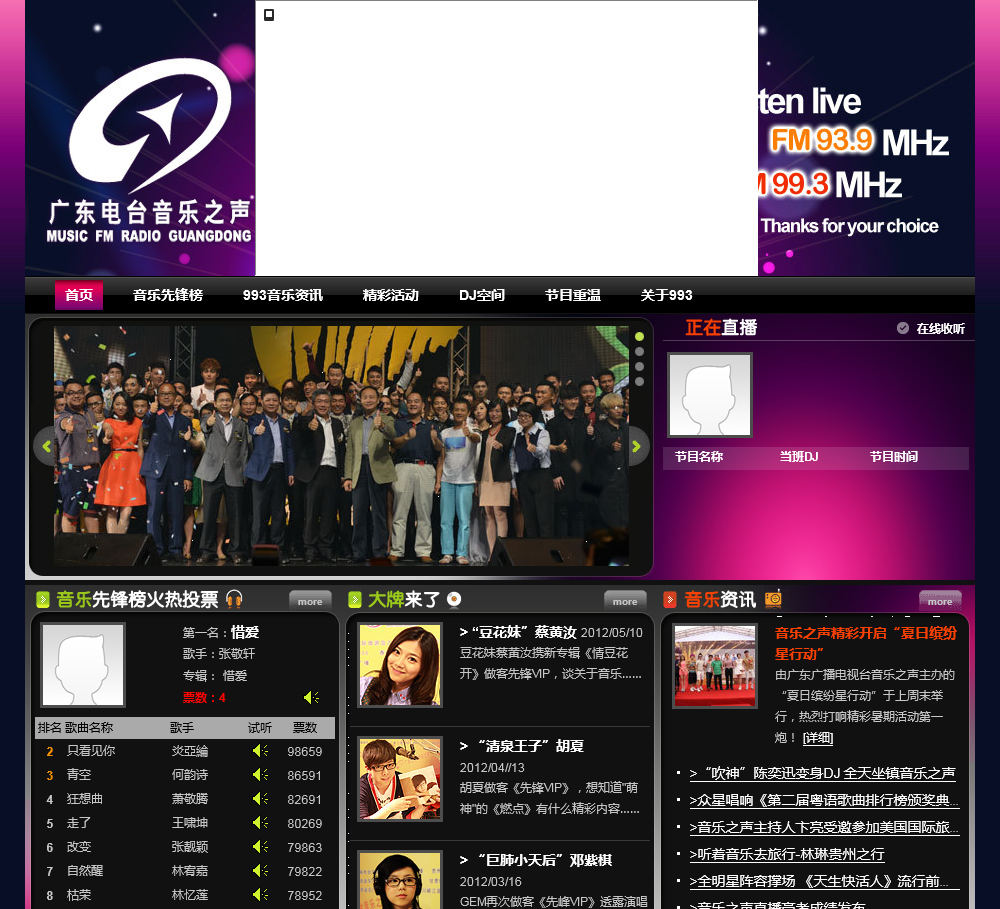Viewport: 1000px width, 909px height.
Task: Click the 夏日缤纷星行动 news thumbnail
Action: coord(715,666)
